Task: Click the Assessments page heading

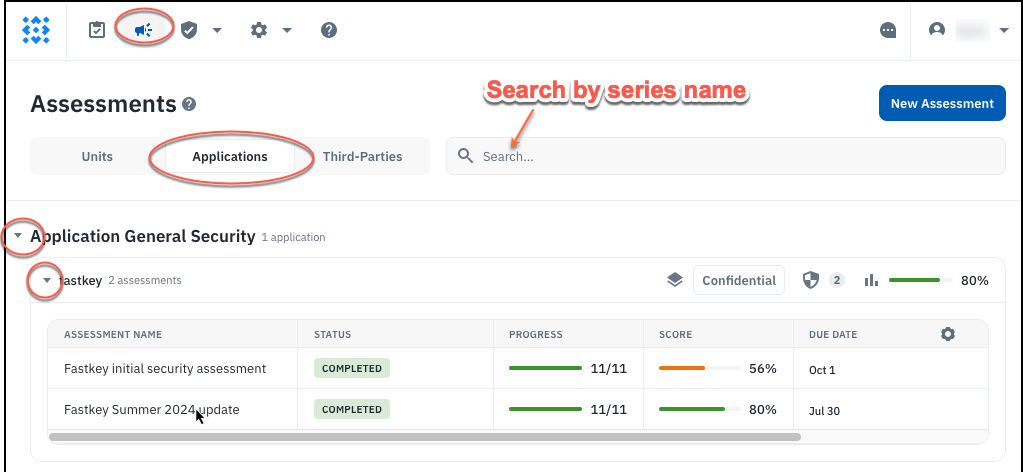Action: [104, 104]
